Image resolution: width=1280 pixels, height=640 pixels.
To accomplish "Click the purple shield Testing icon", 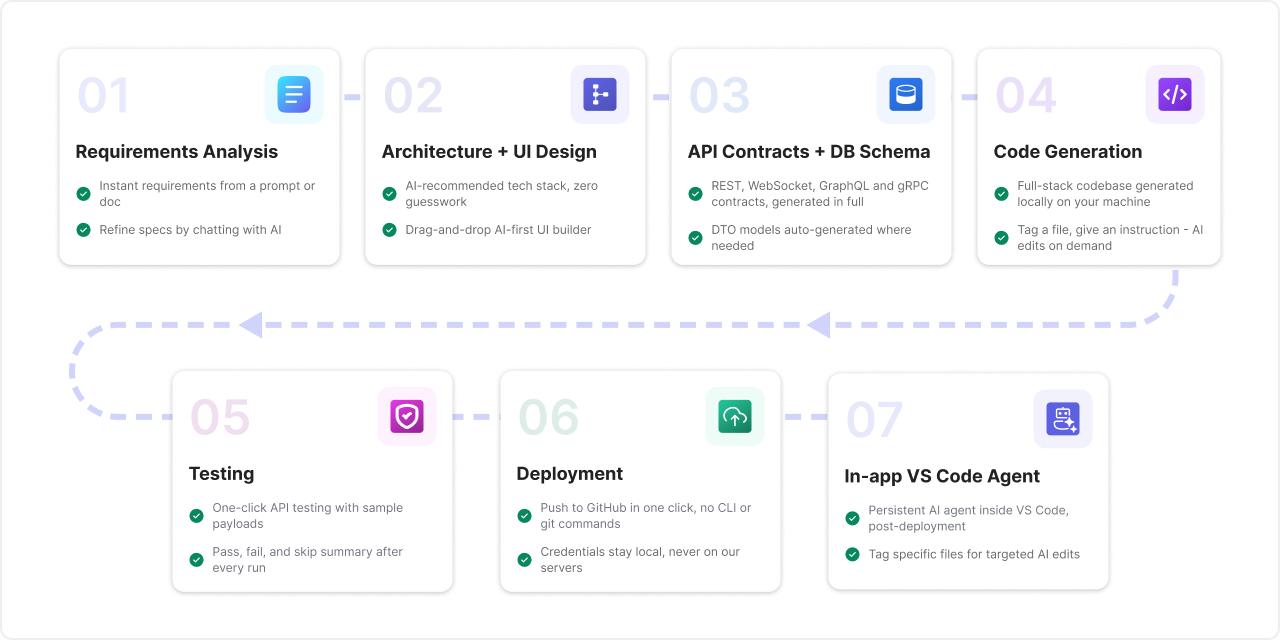I will tap(407, 416).
